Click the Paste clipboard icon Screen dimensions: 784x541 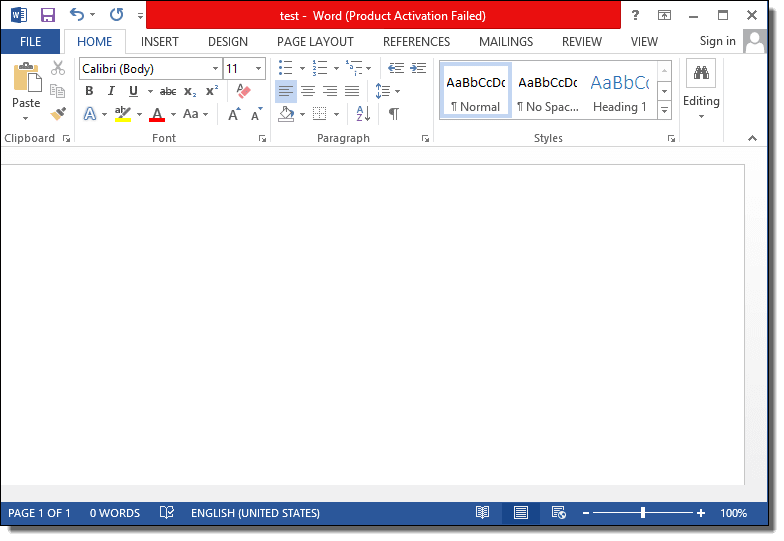(26, 78)
